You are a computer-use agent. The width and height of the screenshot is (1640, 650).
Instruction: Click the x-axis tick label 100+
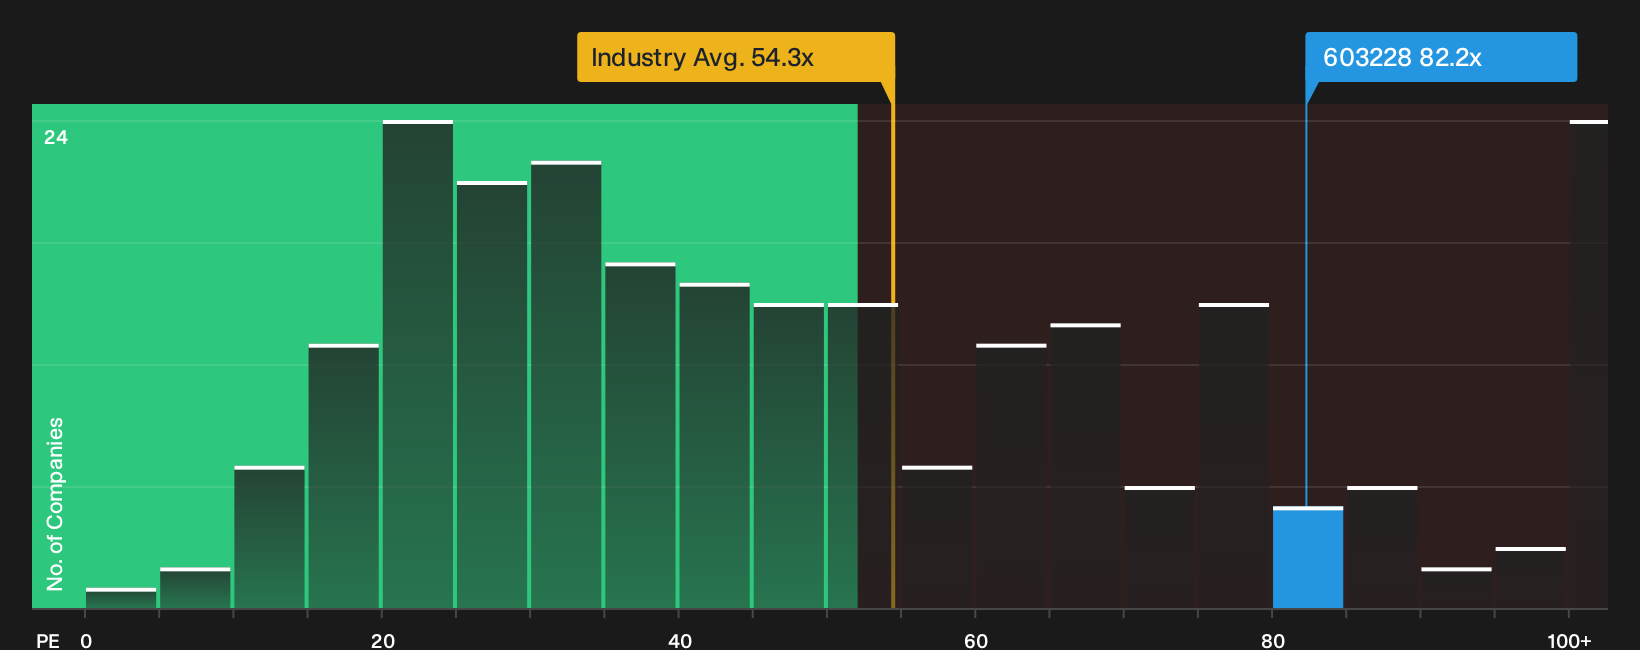click(x=1569, y=640)
